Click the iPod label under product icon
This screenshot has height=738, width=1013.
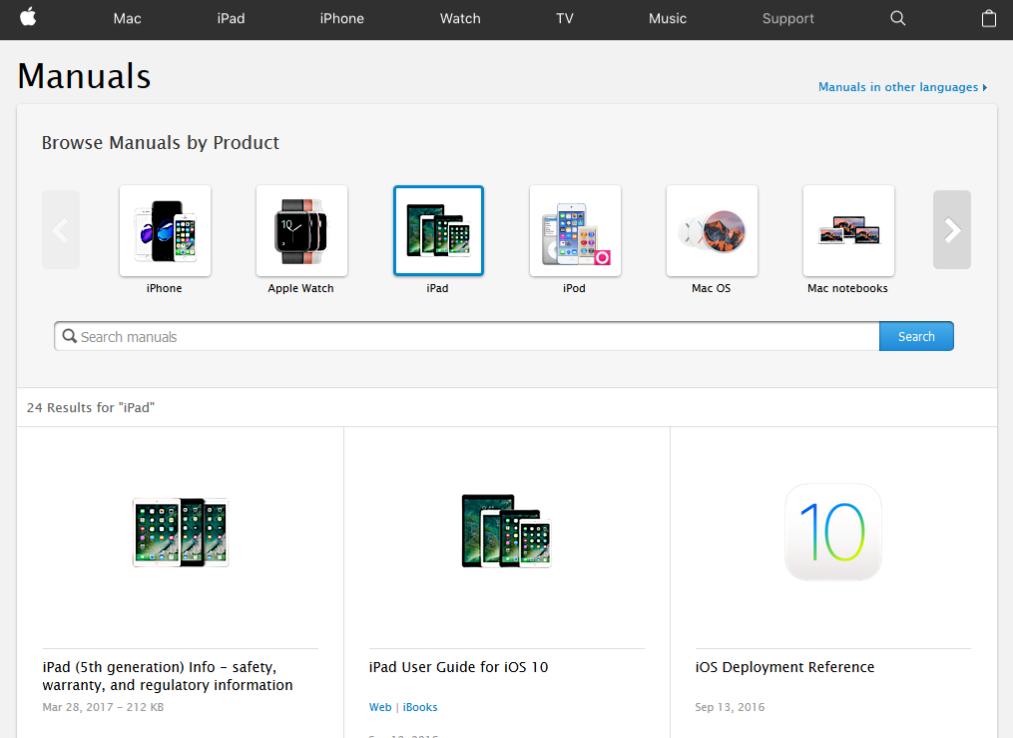coord(574,288)
